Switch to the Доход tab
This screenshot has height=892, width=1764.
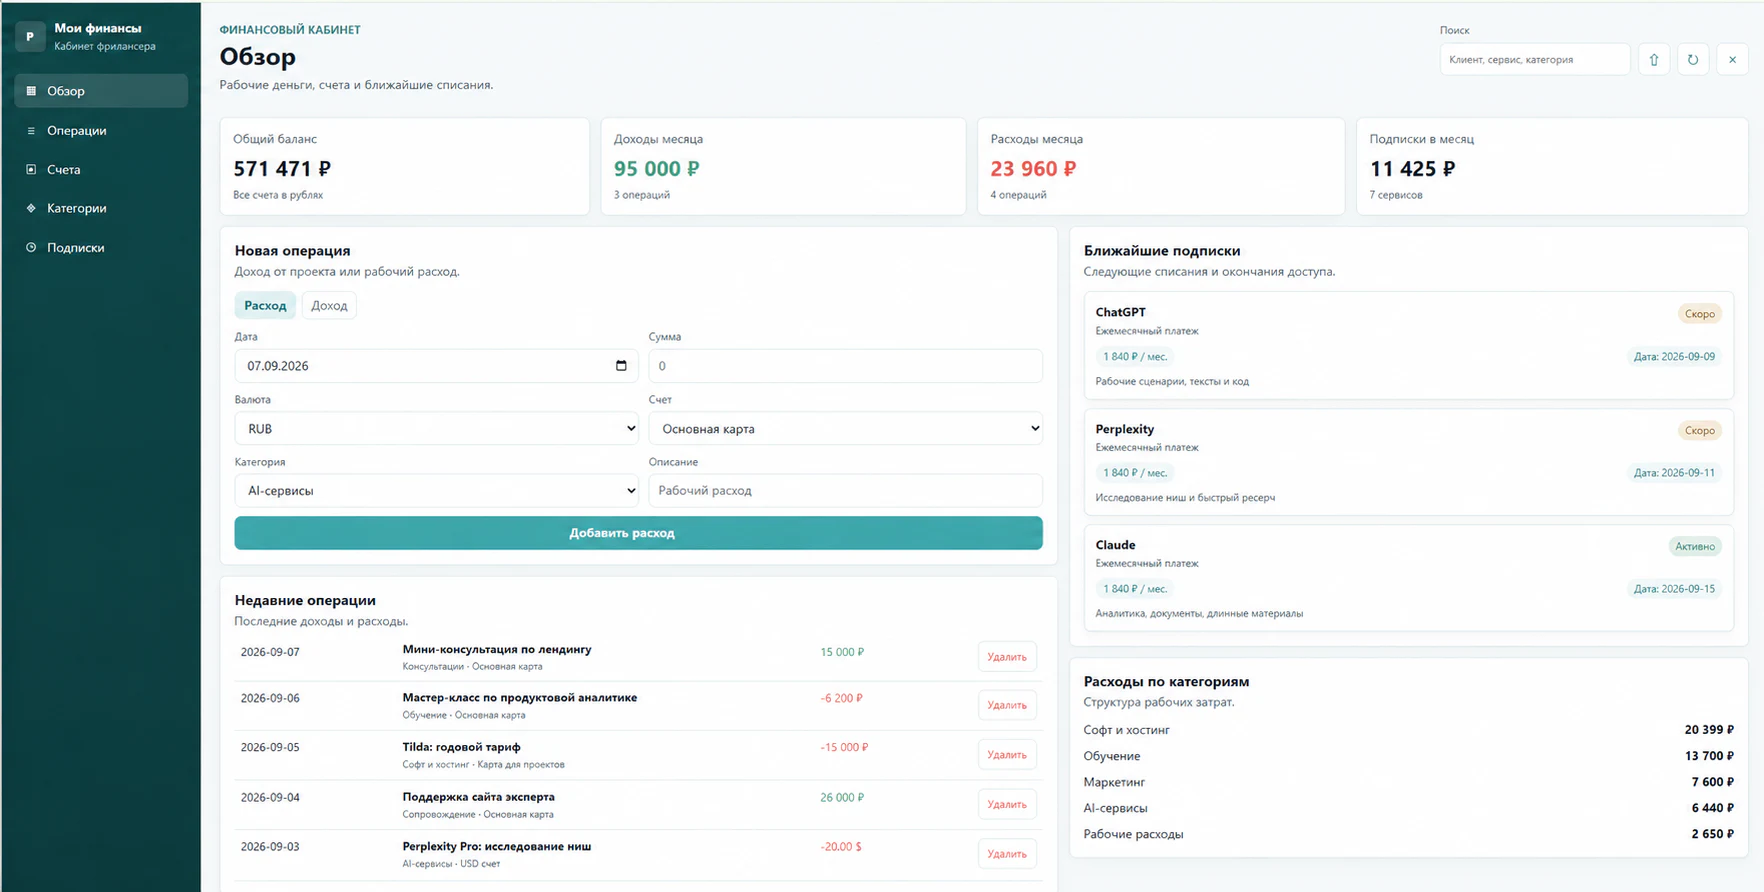coord(329,306)
